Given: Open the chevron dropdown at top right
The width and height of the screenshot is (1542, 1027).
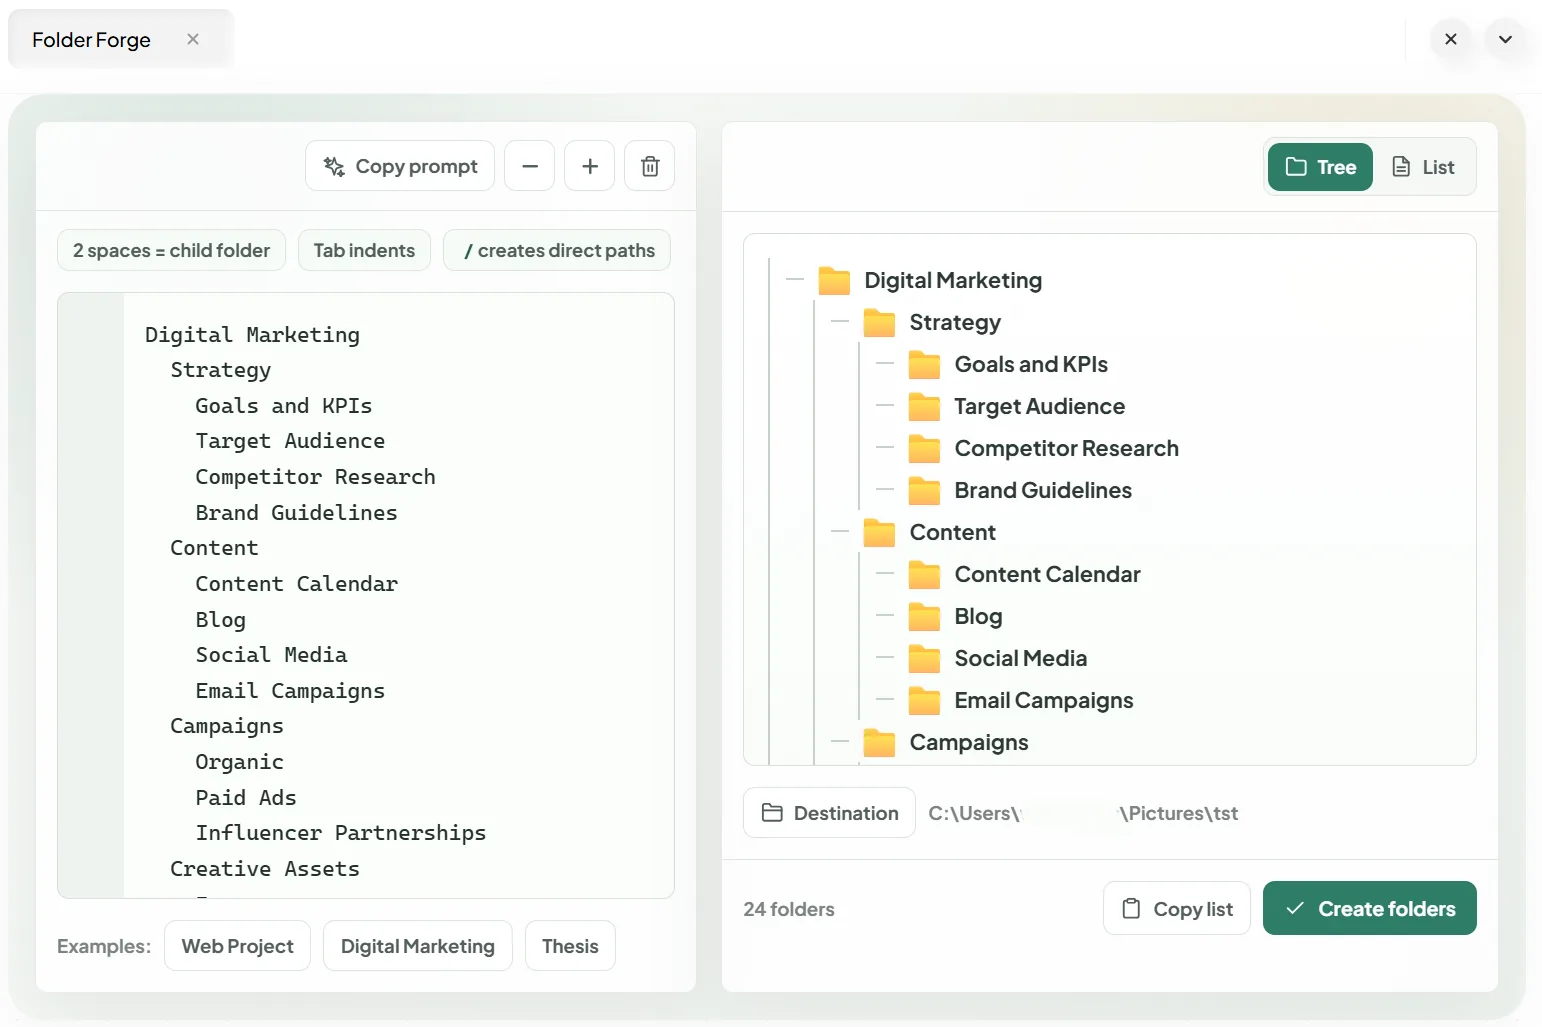Looking at the screenshot, I should pyautogui.click(x=1505, y=40).
